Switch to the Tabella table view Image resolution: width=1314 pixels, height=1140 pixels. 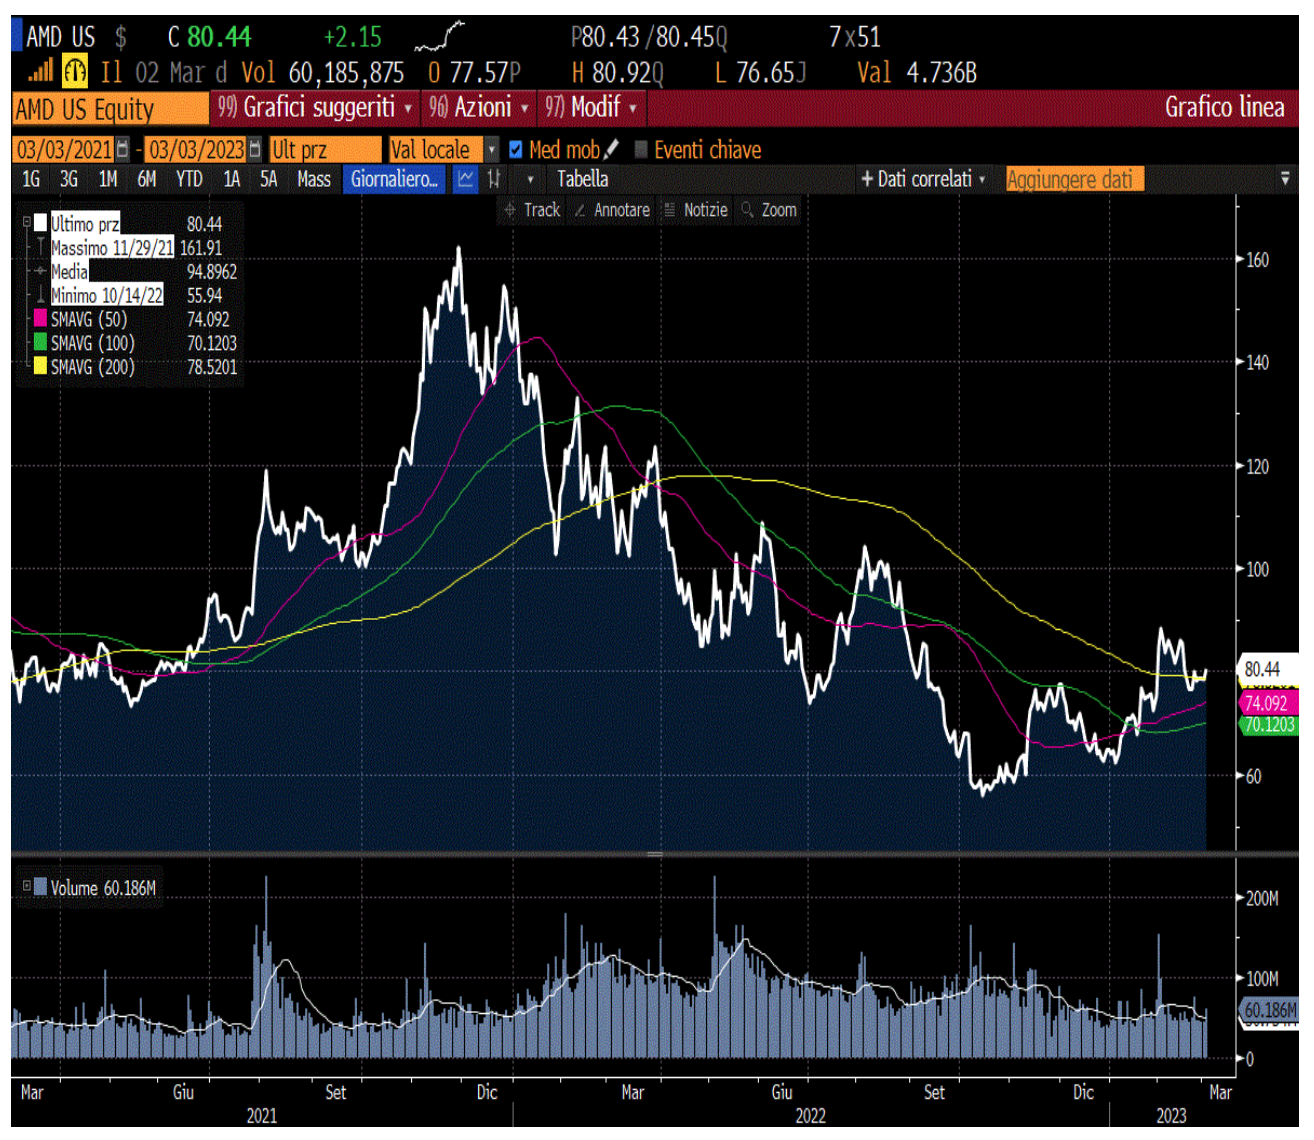(582, 180)
